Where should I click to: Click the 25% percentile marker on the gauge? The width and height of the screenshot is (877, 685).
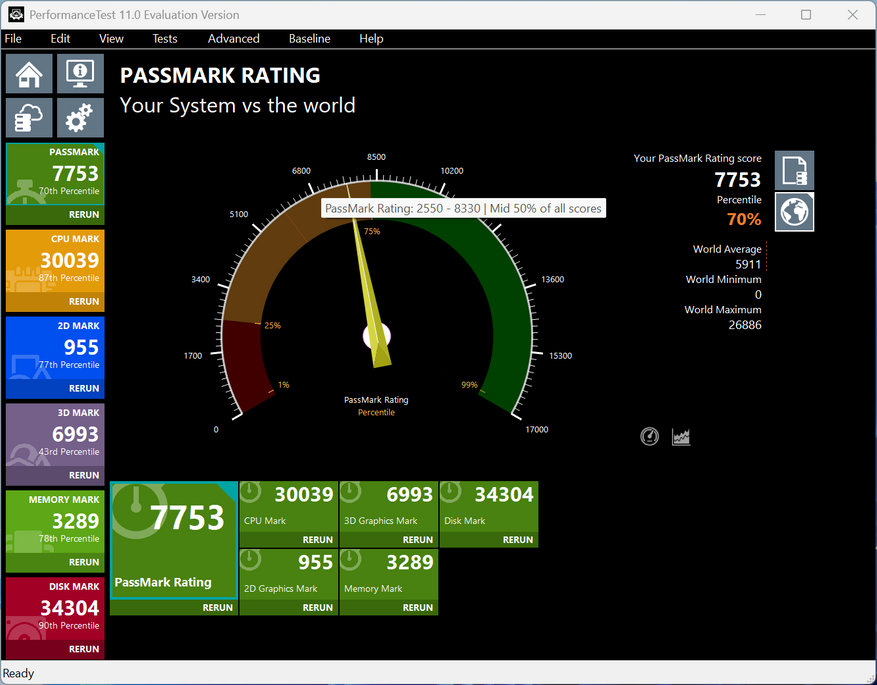(272, 325)
